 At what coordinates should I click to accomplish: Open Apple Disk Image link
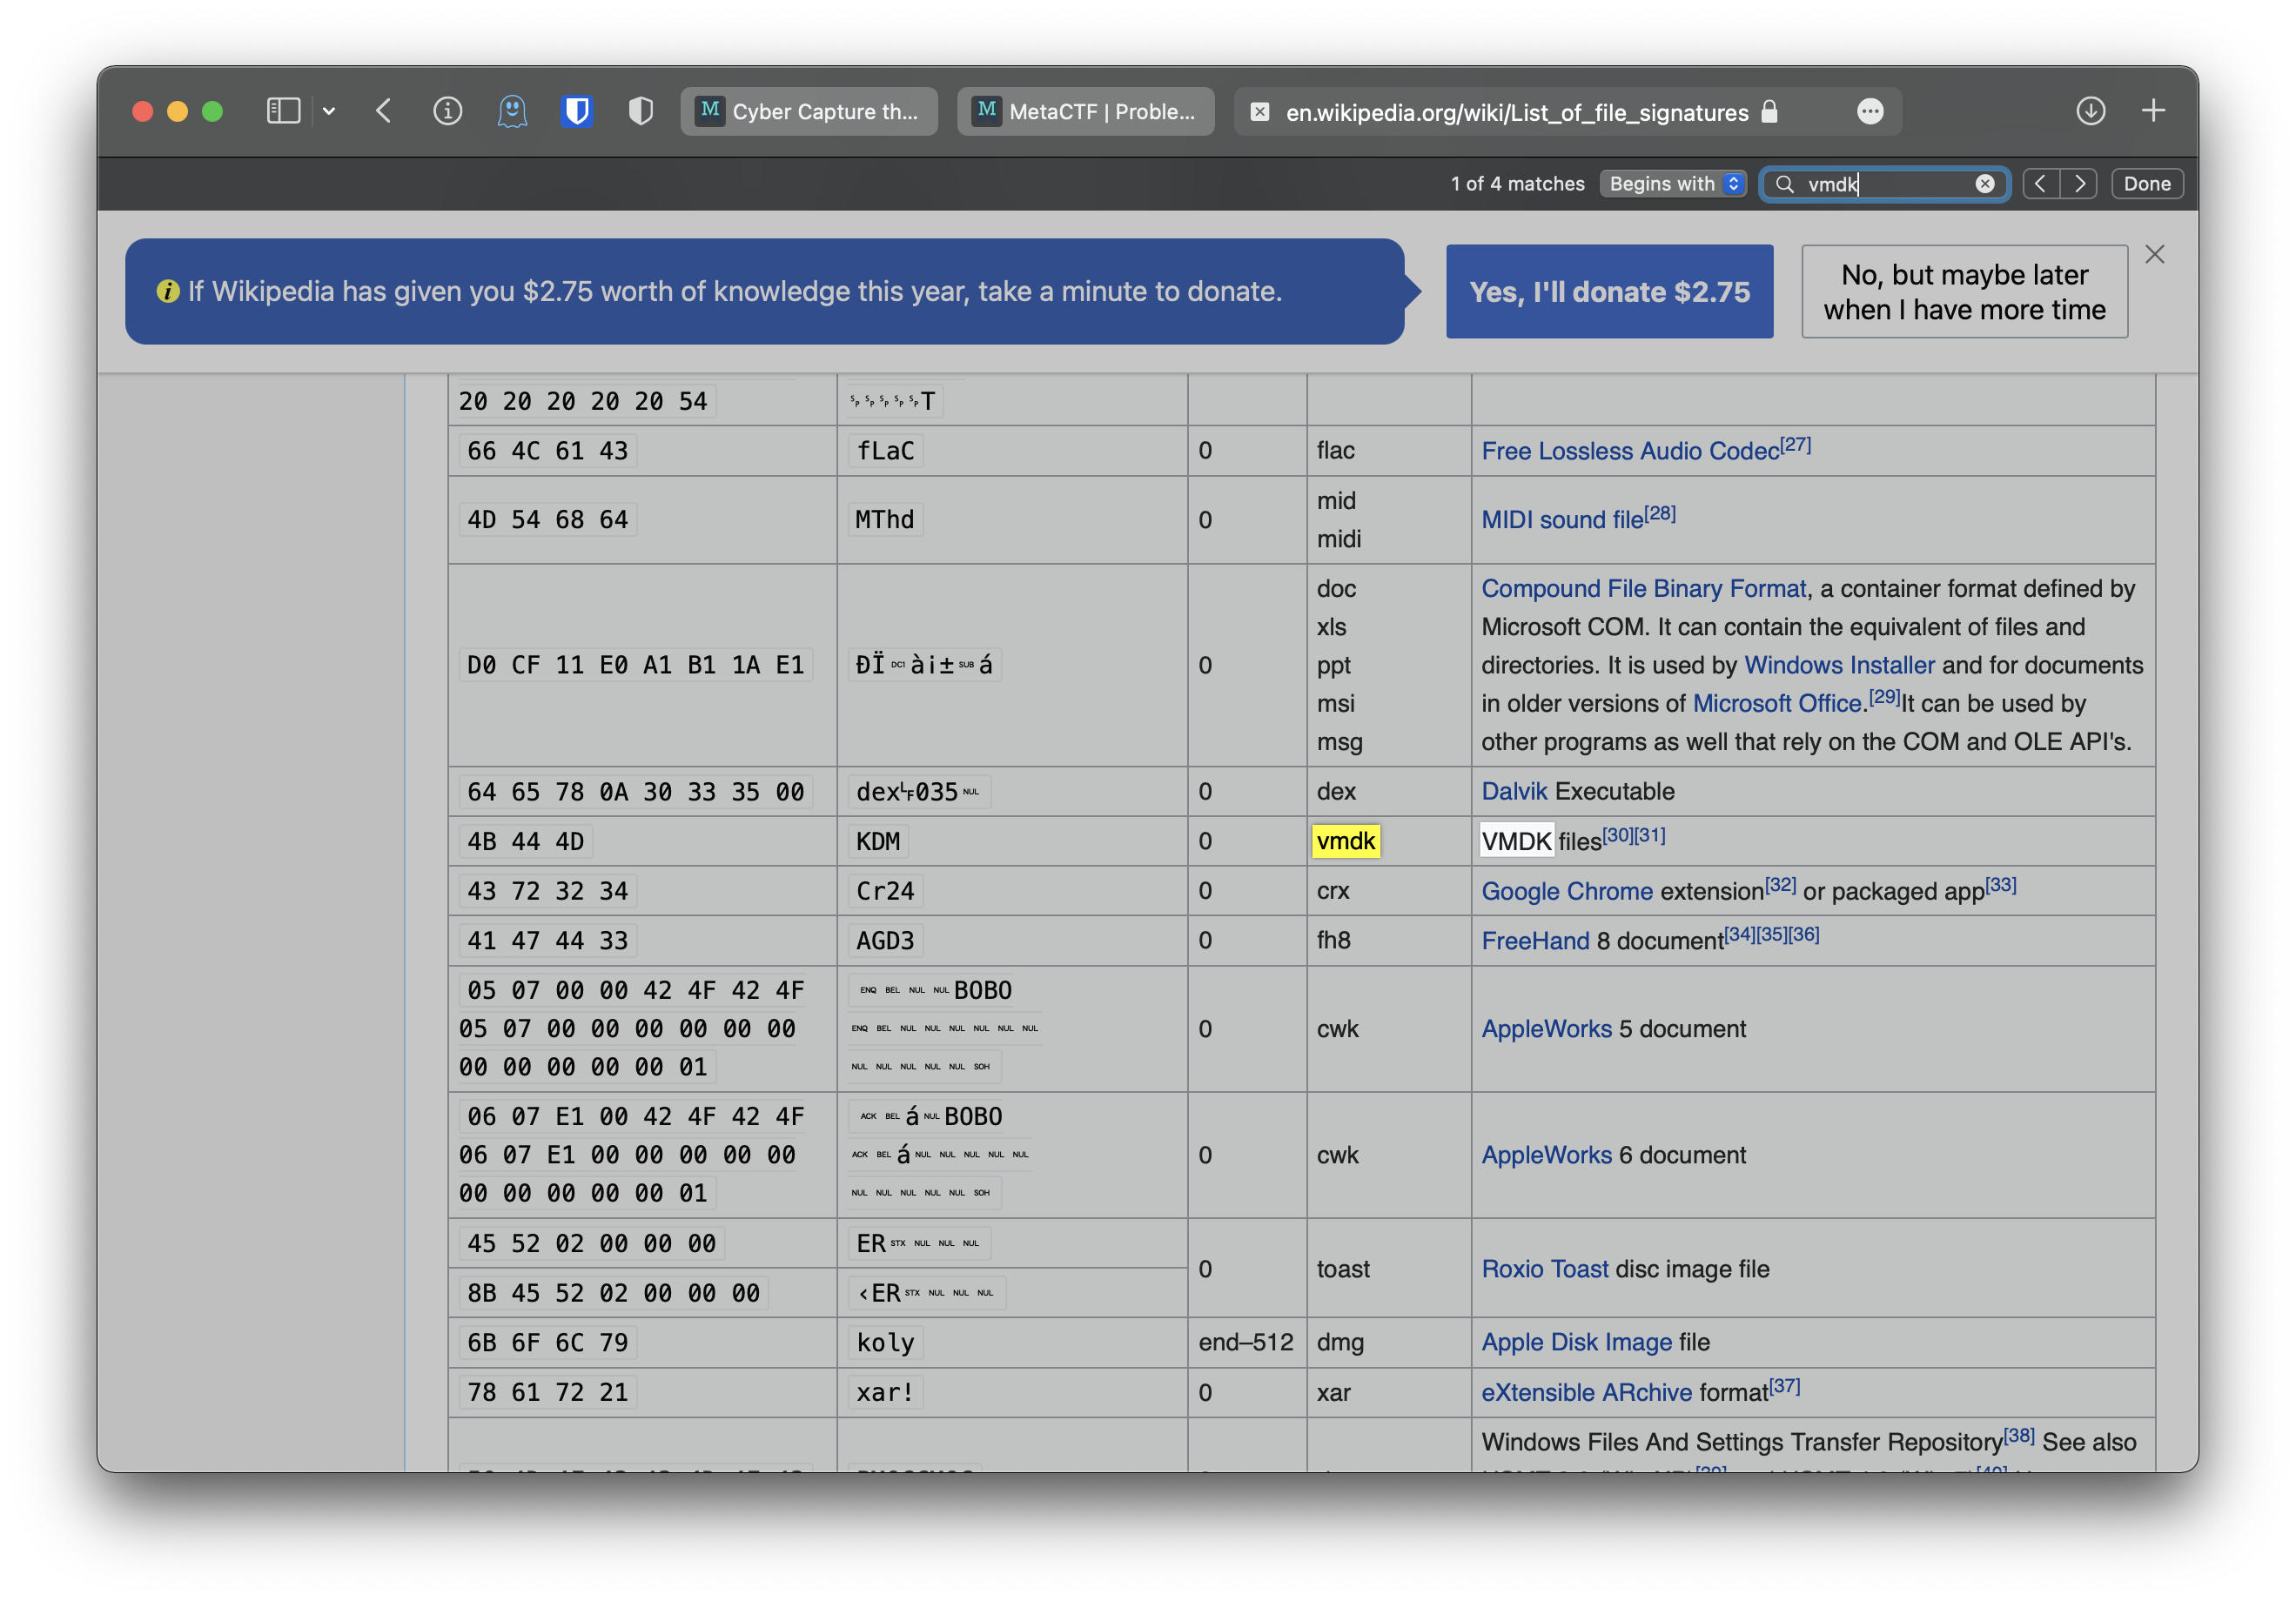[1576, 1342]
